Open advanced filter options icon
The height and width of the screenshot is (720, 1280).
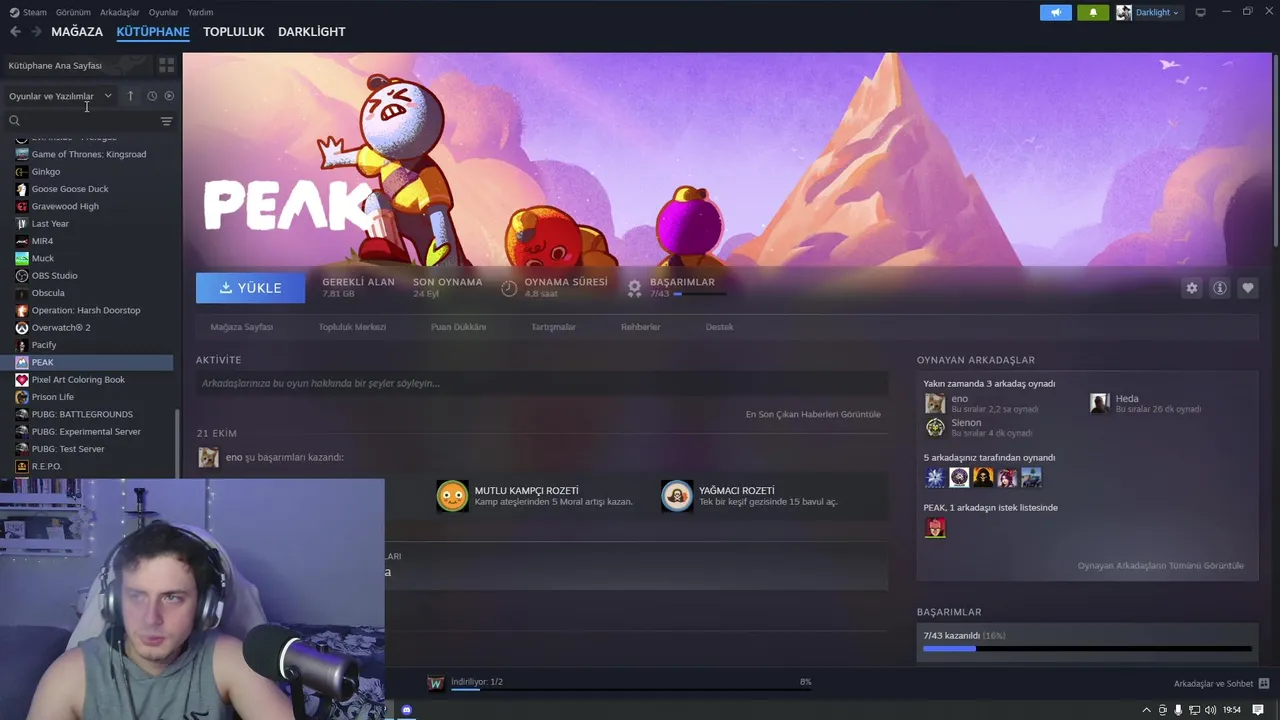166,121
